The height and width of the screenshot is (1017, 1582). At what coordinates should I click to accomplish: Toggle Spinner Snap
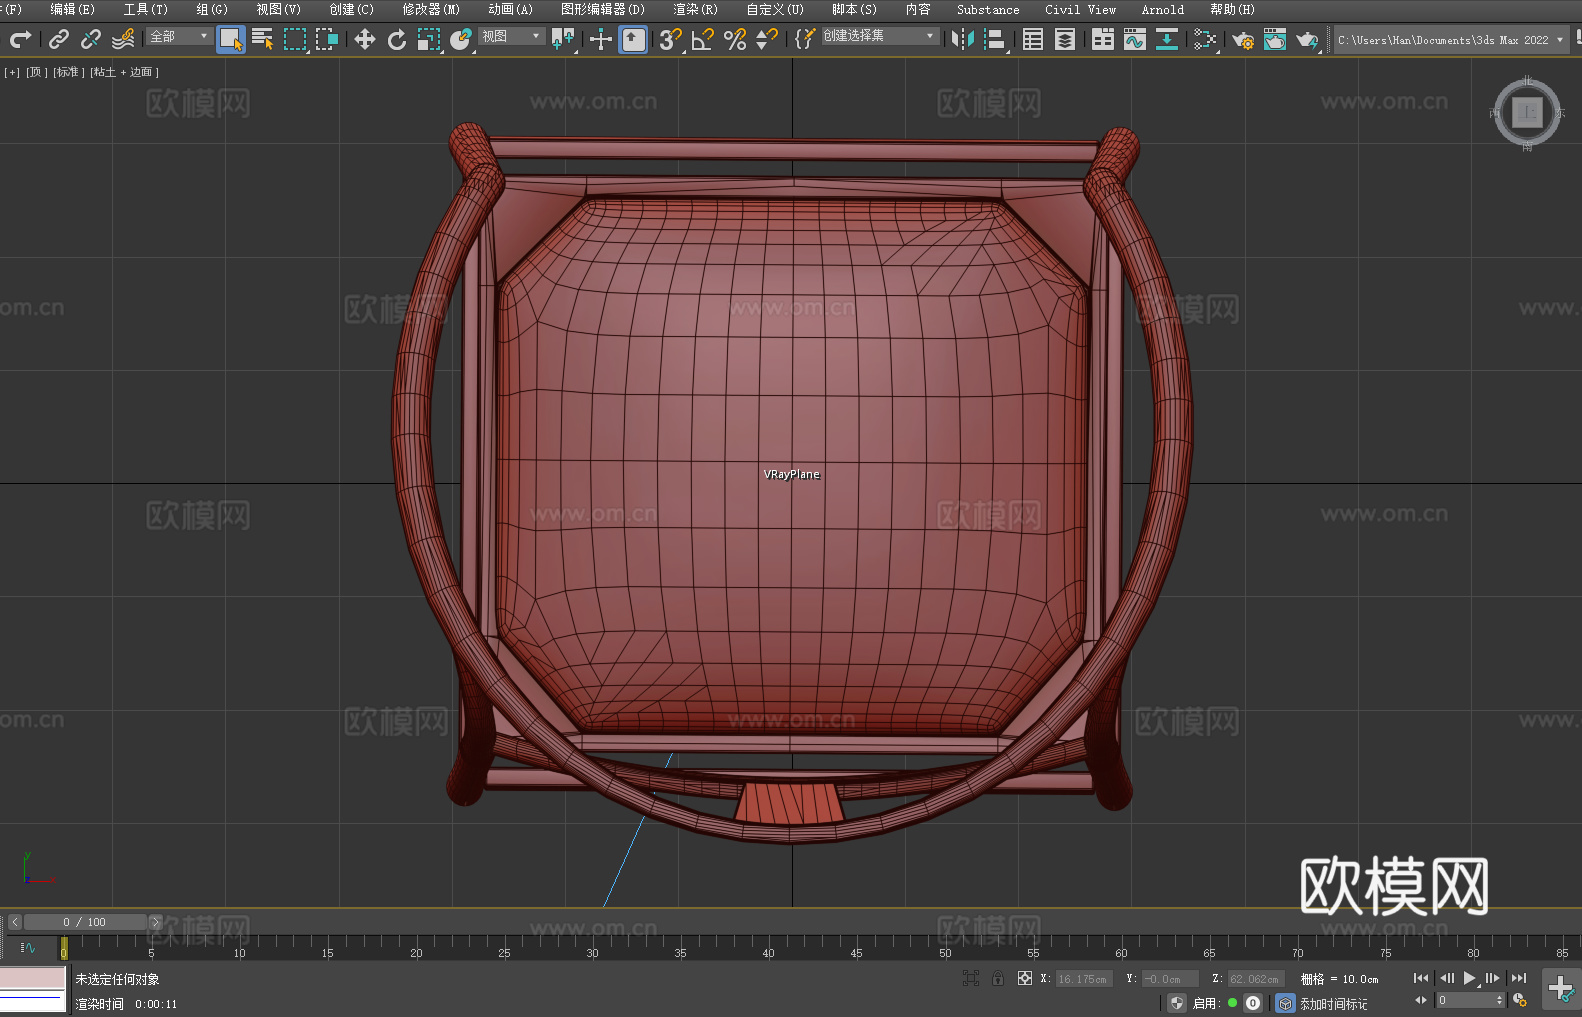coord(767,39)
